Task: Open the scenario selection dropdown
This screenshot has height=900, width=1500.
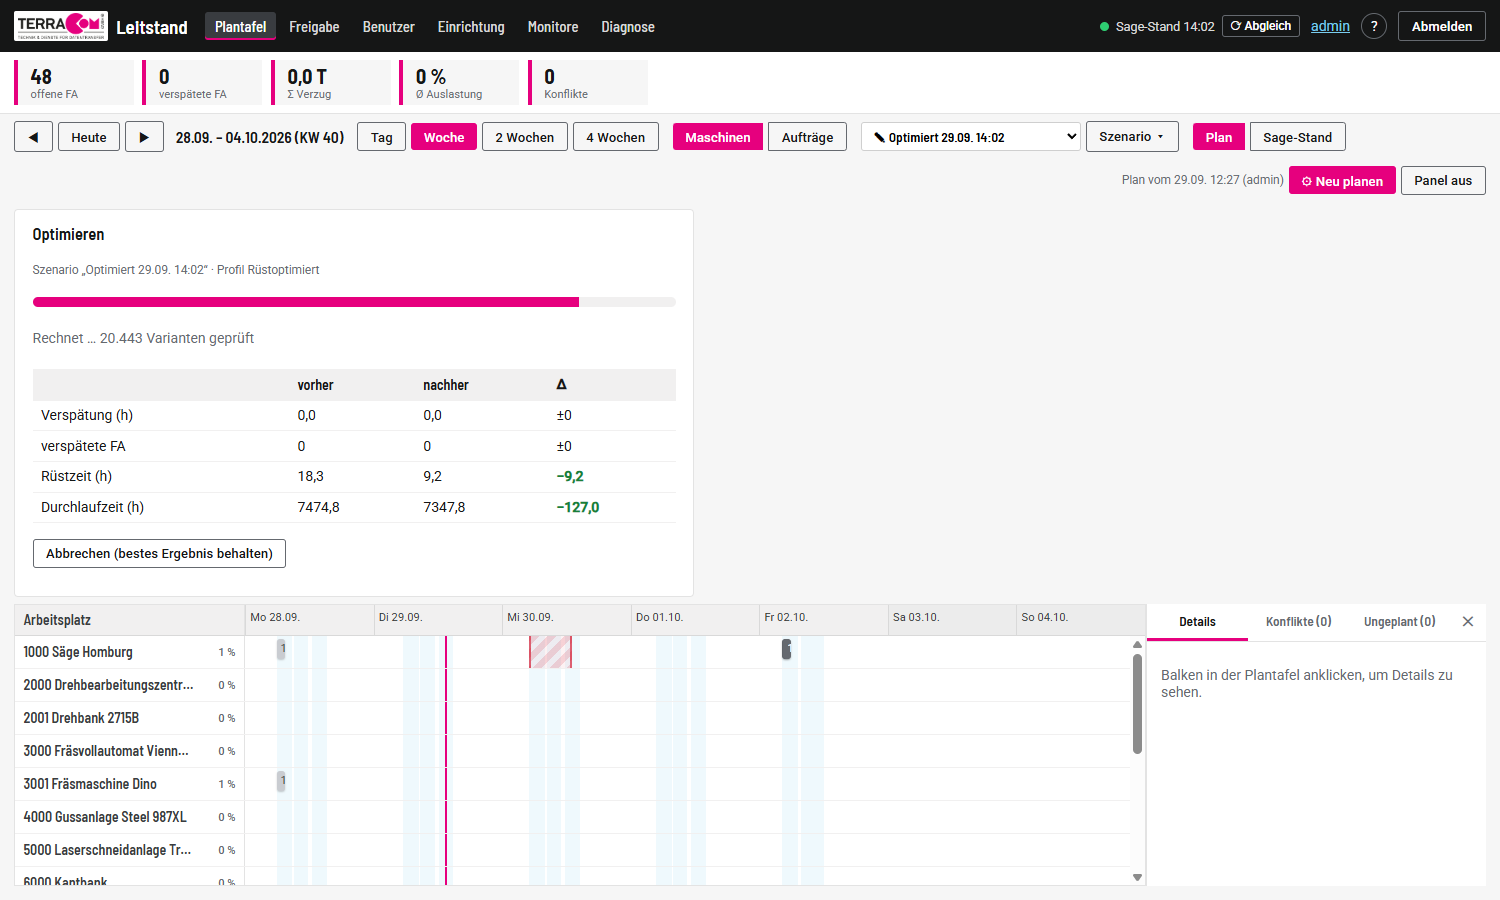Action: (971, 137)
